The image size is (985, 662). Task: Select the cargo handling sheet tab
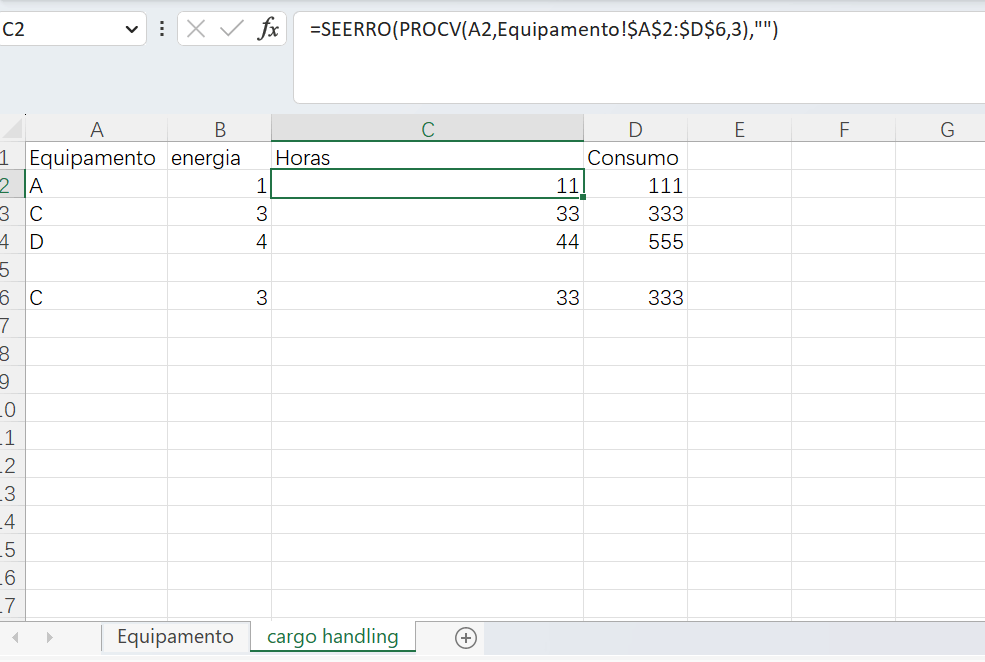point(332,637)
